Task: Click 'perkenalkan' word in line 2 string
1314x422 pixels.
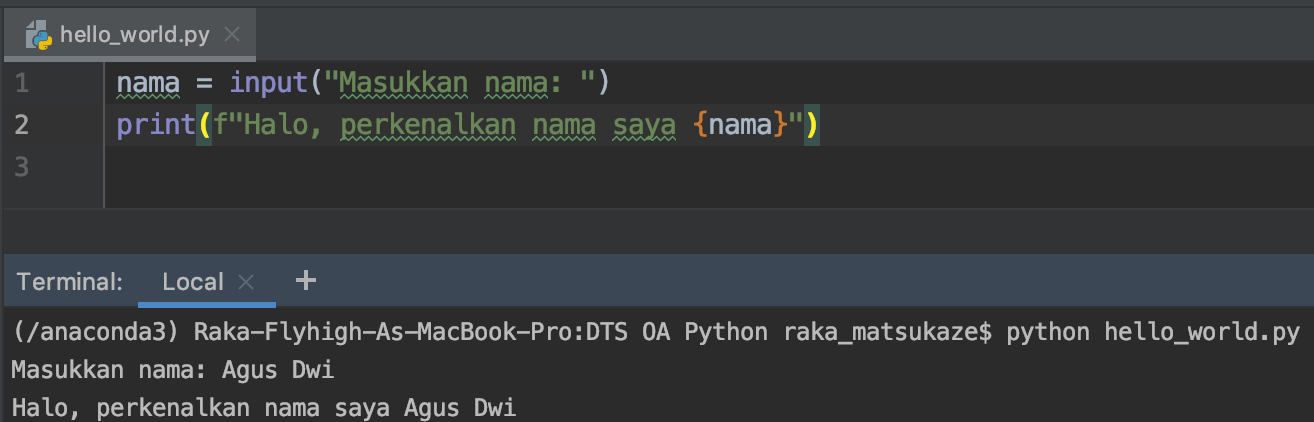Action: (428, 125)
